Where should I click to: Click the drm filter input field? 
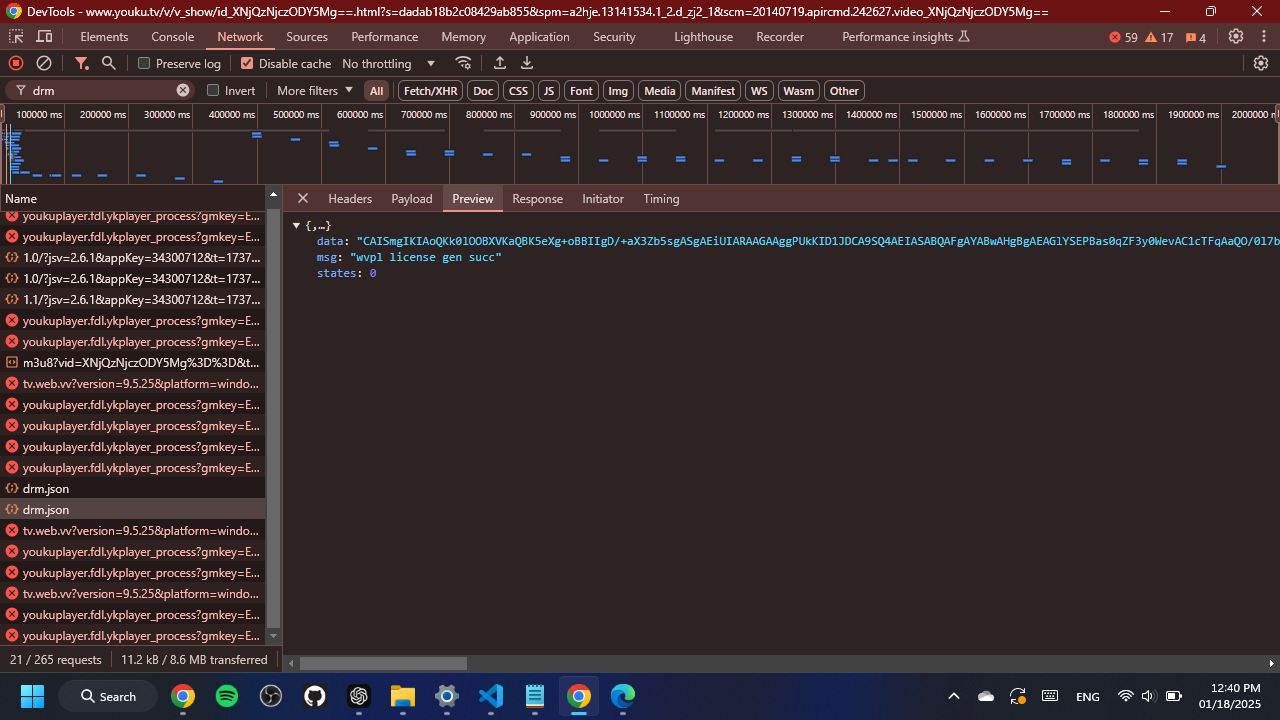tap(102, 90)
